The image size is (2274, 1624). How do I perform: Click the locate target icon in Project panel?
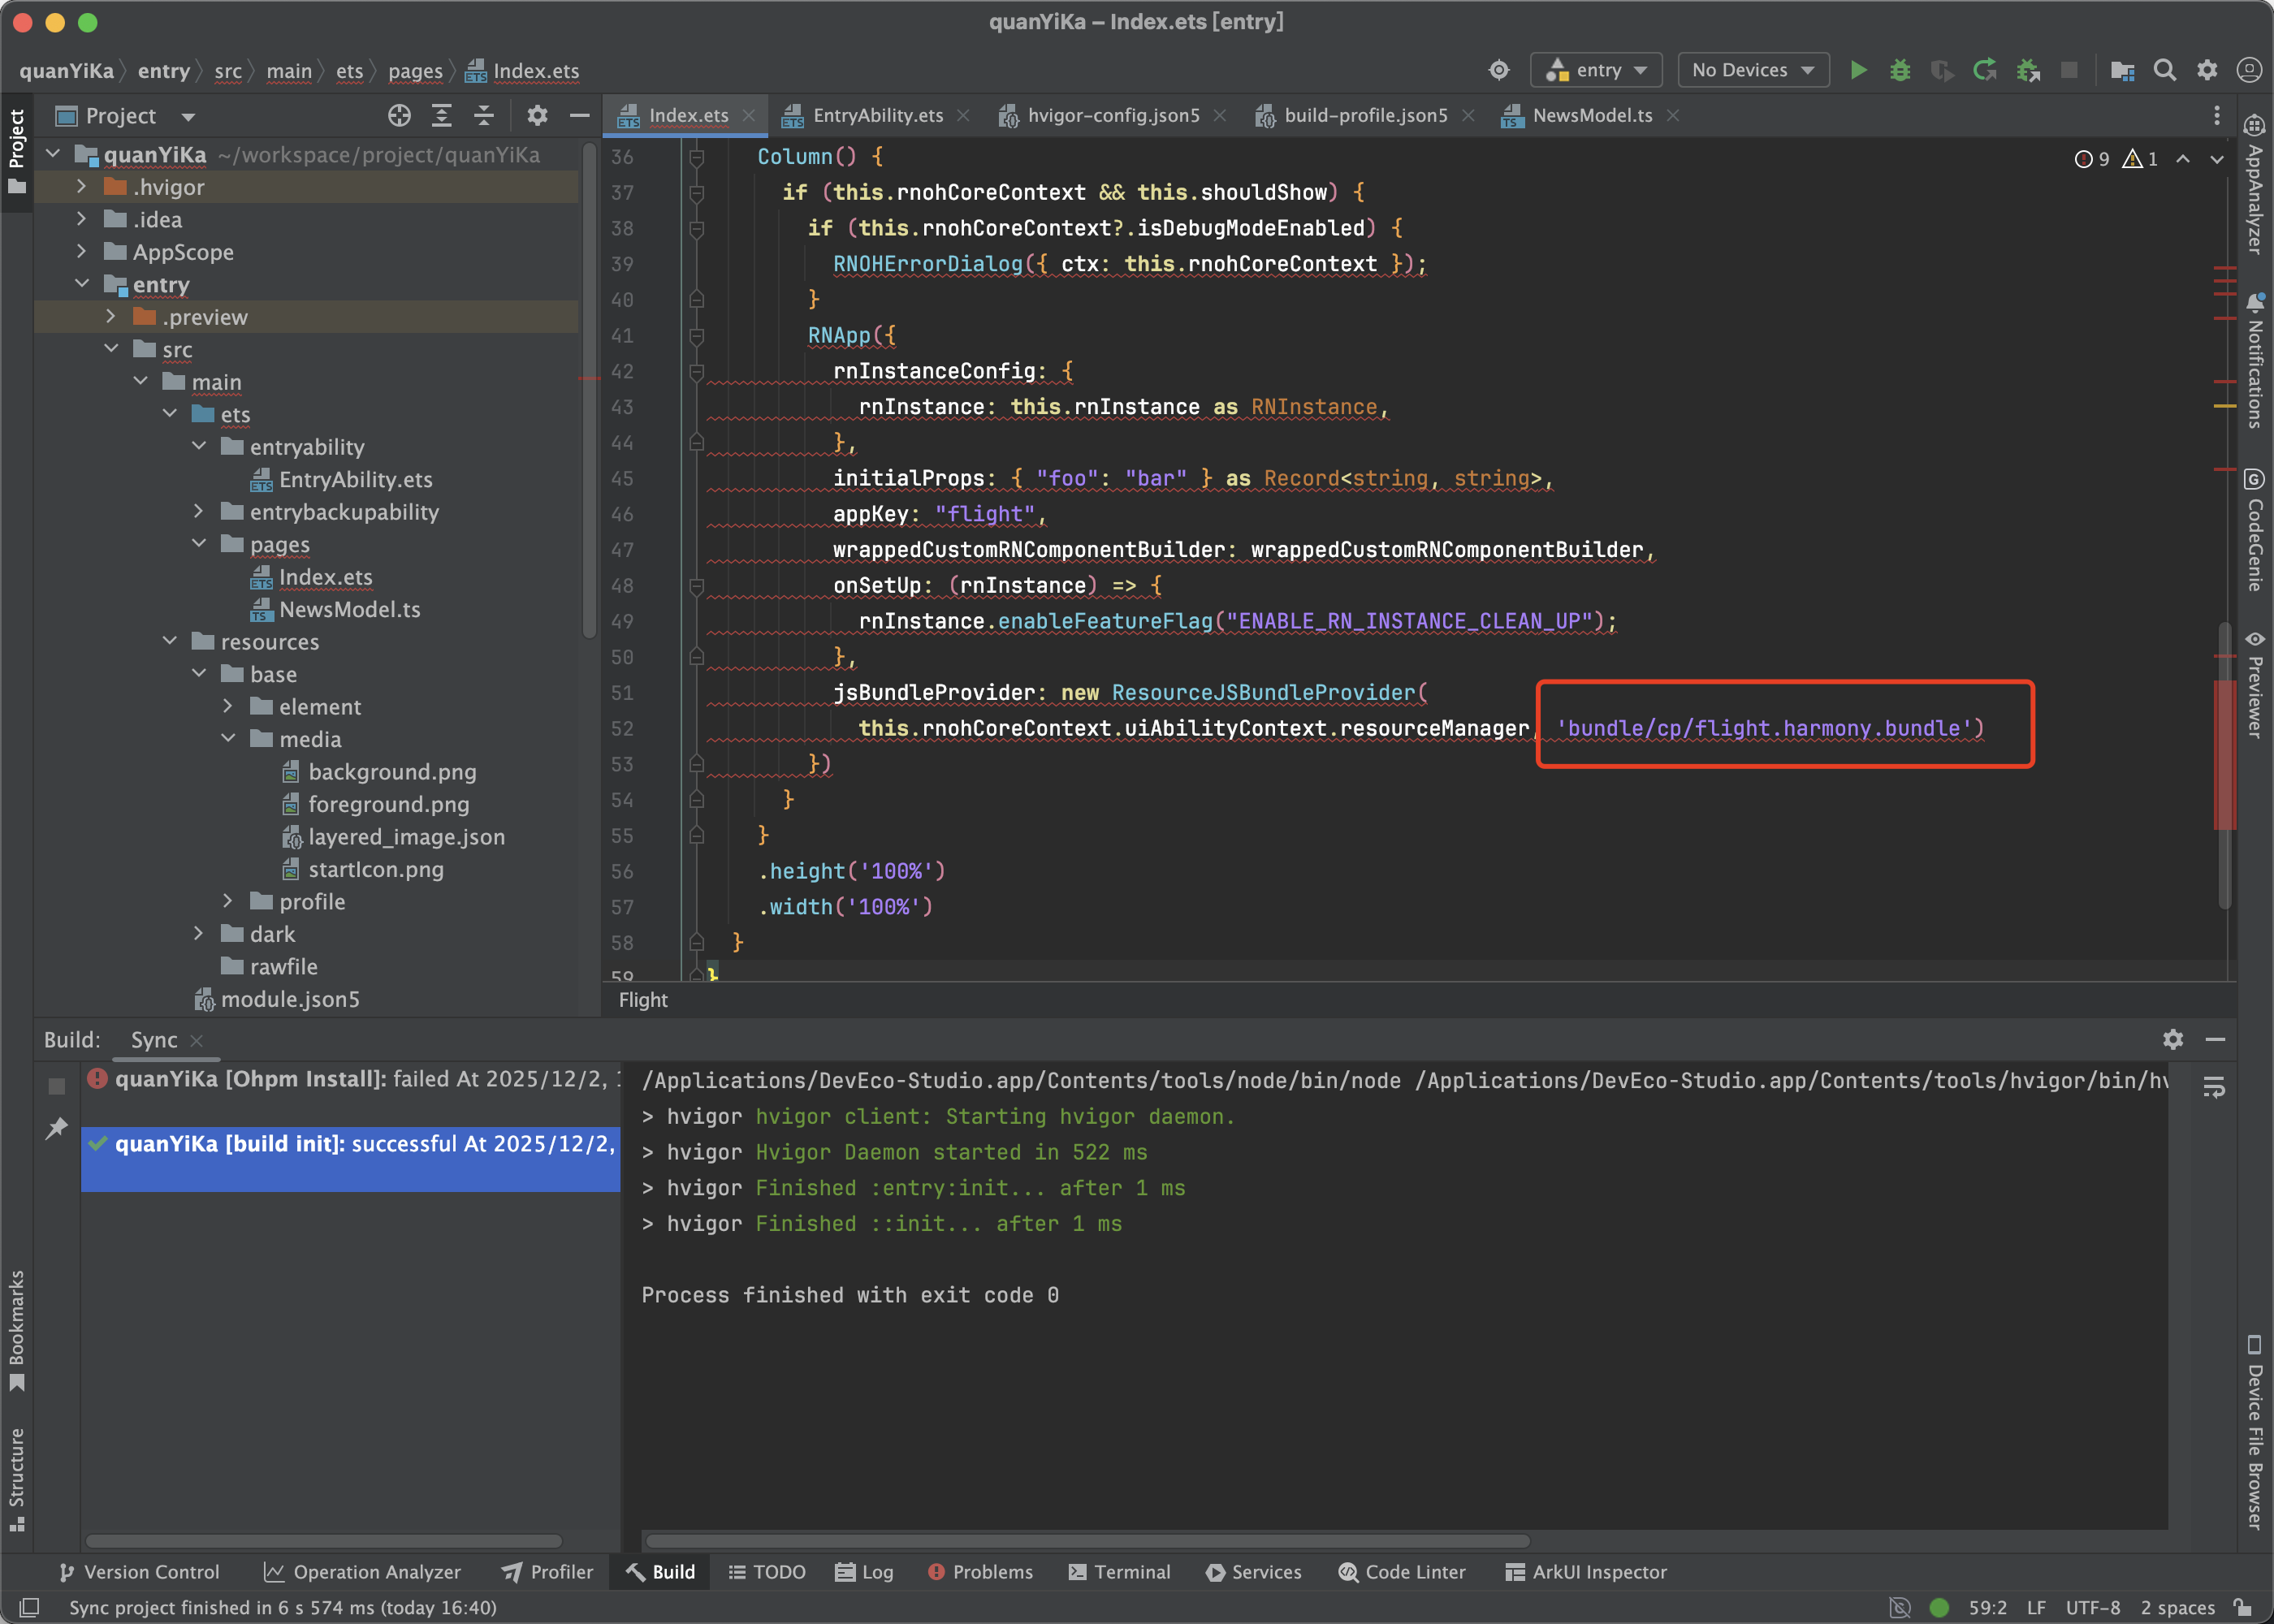point(399,116)
